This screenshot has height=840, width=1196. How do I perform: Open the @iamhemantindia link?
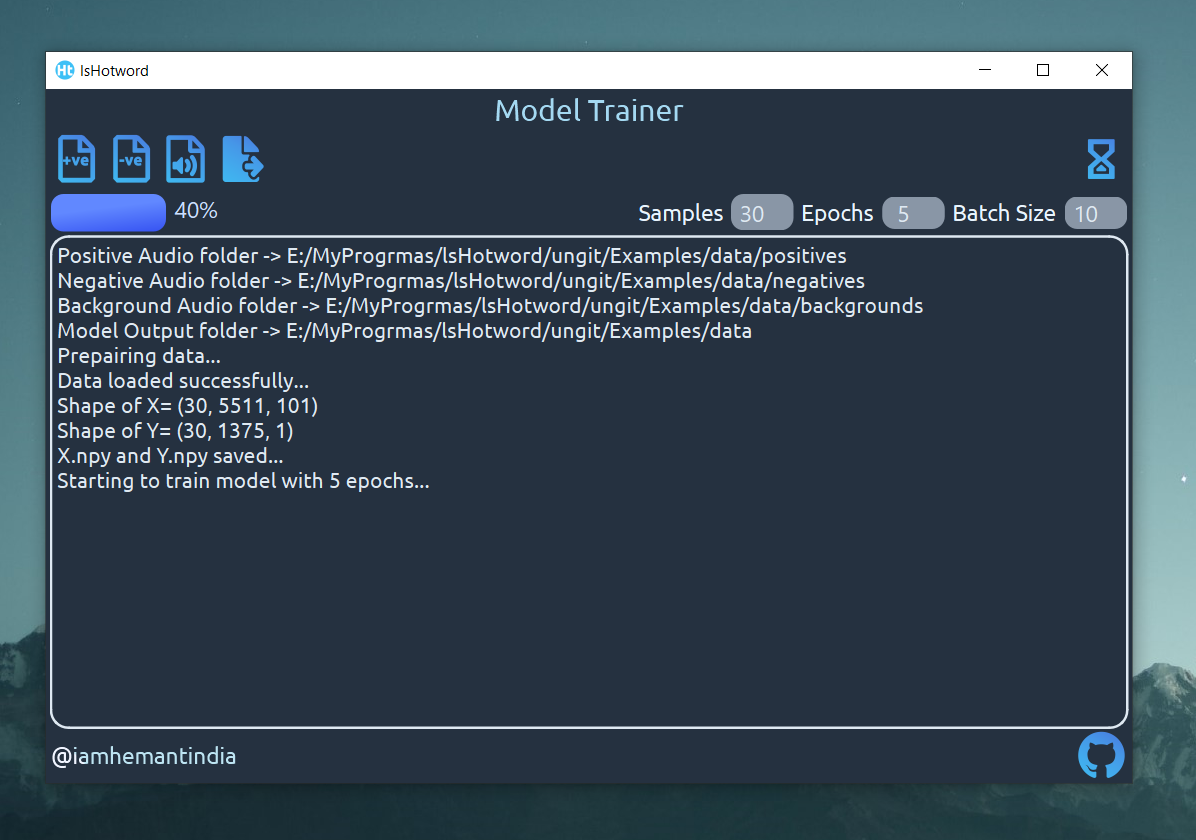143,756
